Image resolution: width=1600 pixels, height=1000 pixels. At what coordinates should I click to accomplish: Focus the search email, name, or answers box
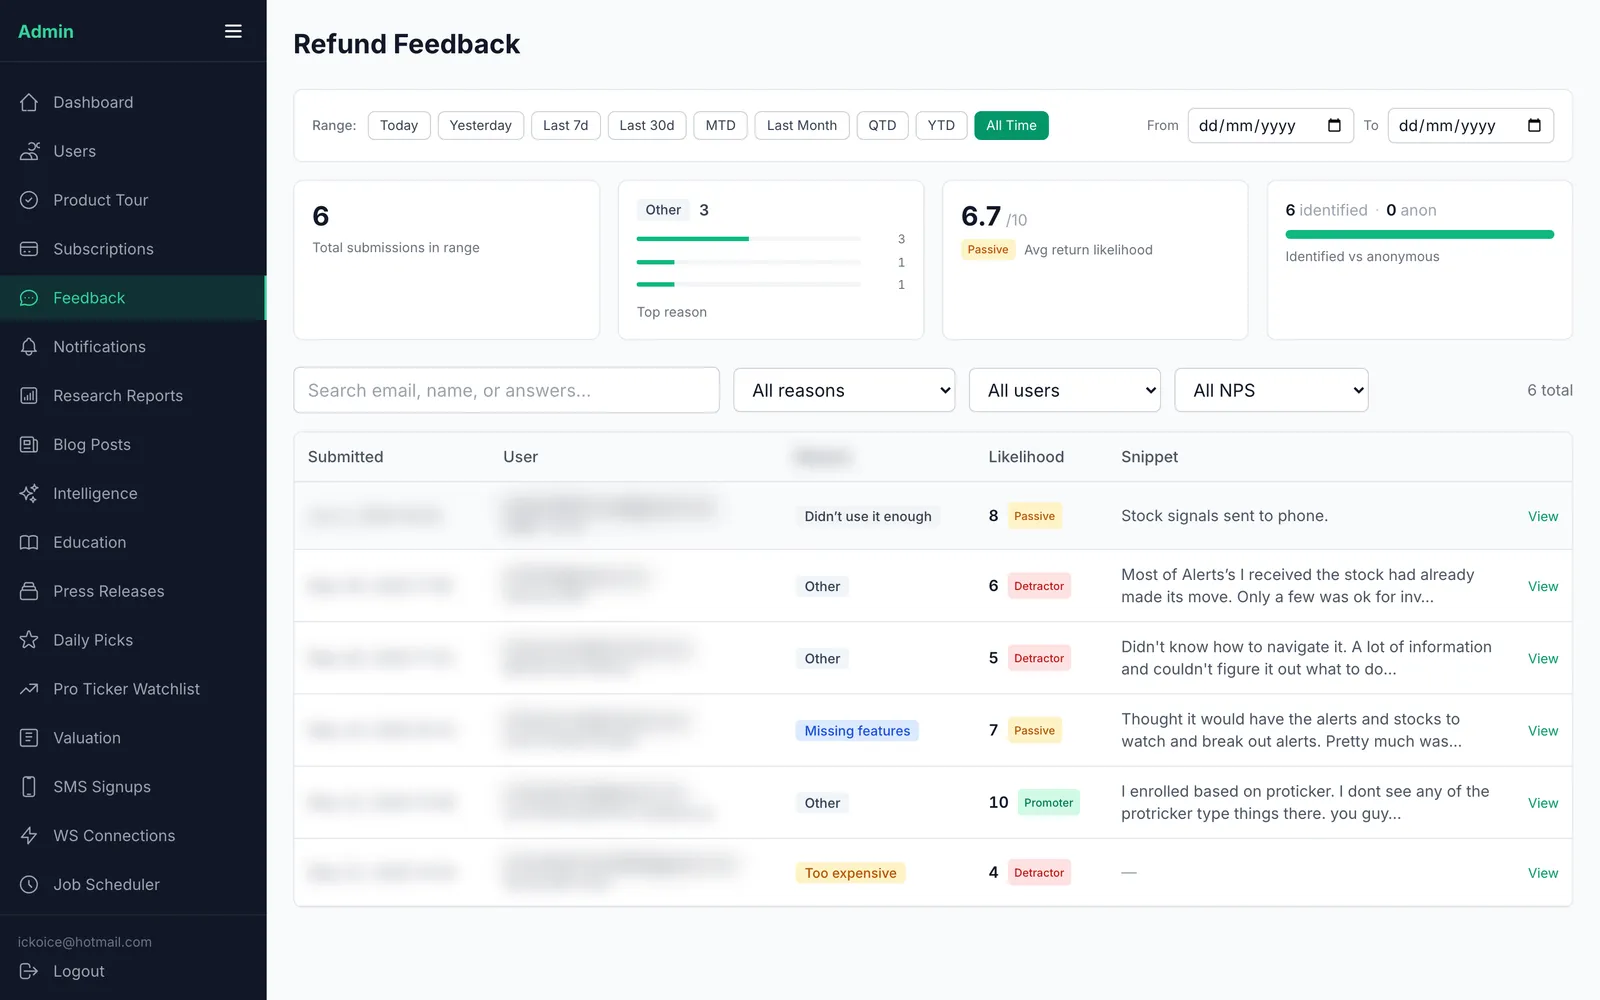(x=506, y=390)
